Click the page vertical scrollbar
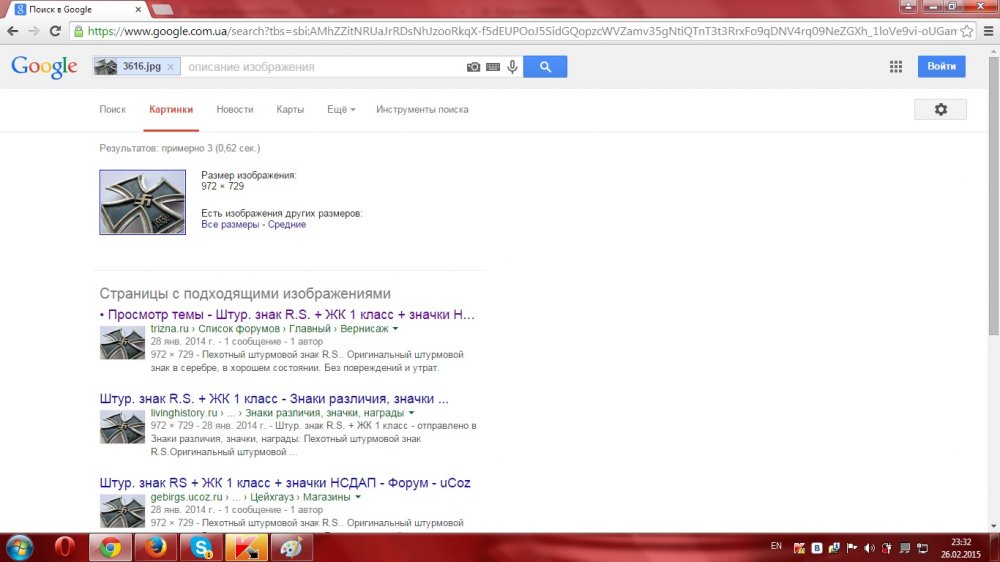The width and height of the screenshot is (1000, 562). (994, 195)
